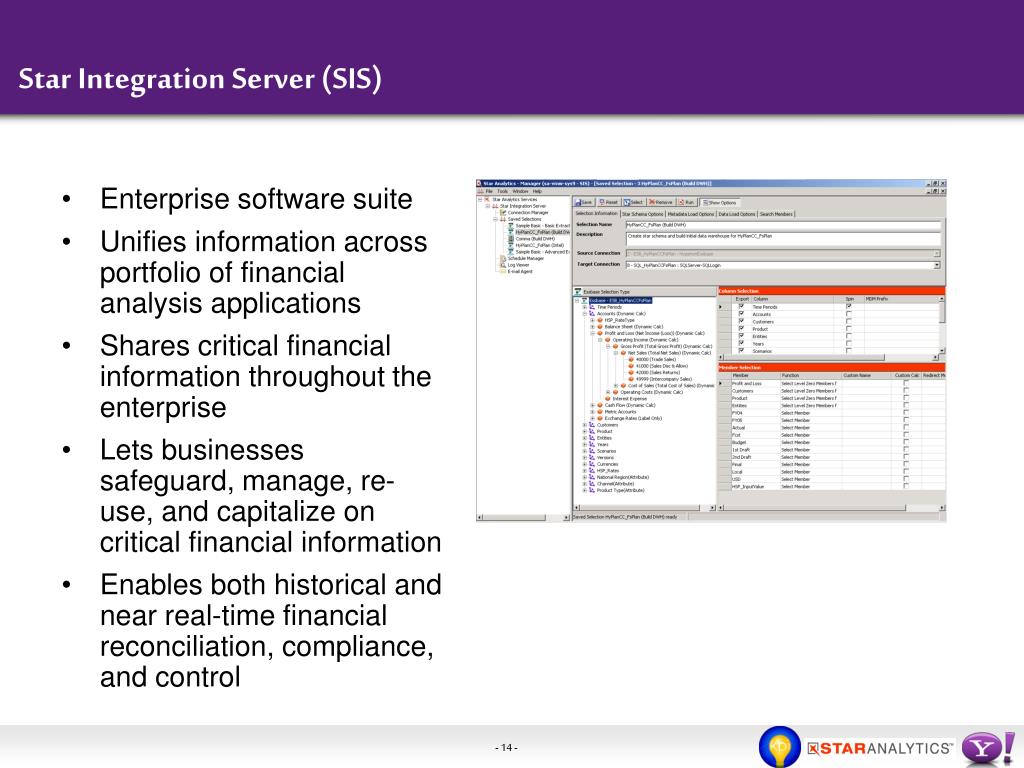Toggle Export checkbox for Product column
The image size is (1024, 768).
tap(741, 328)
